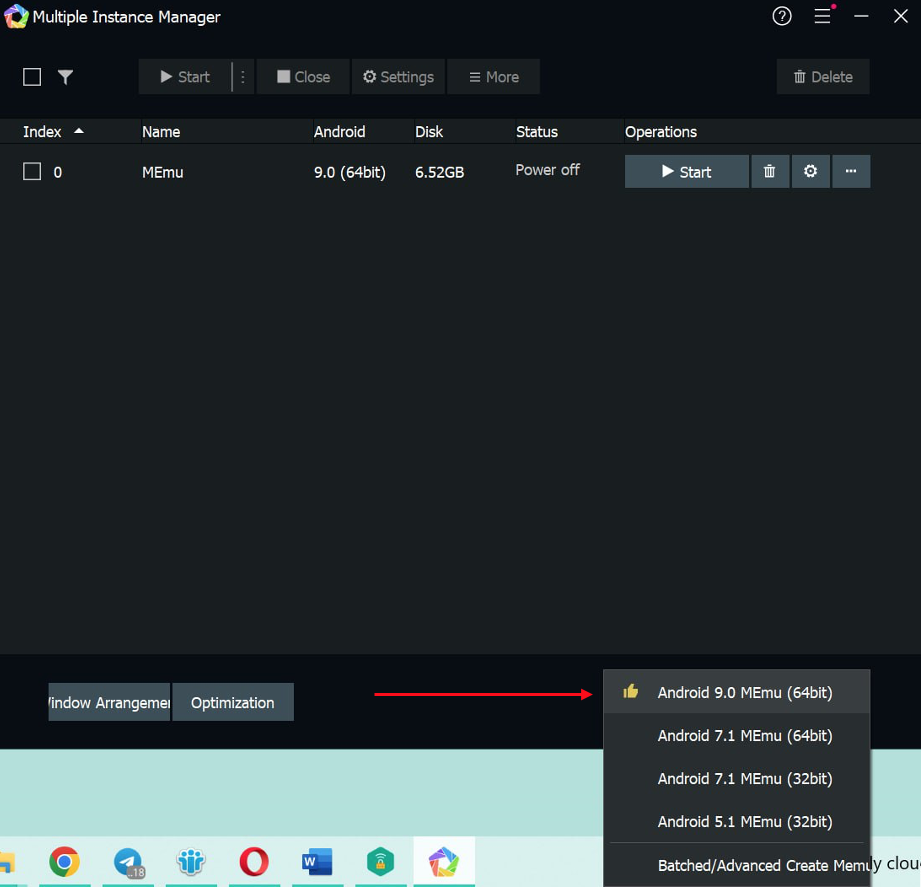Check the checkbox for instance index 0
The height and width of the screenshot is (888, 924).
point(30,171)
